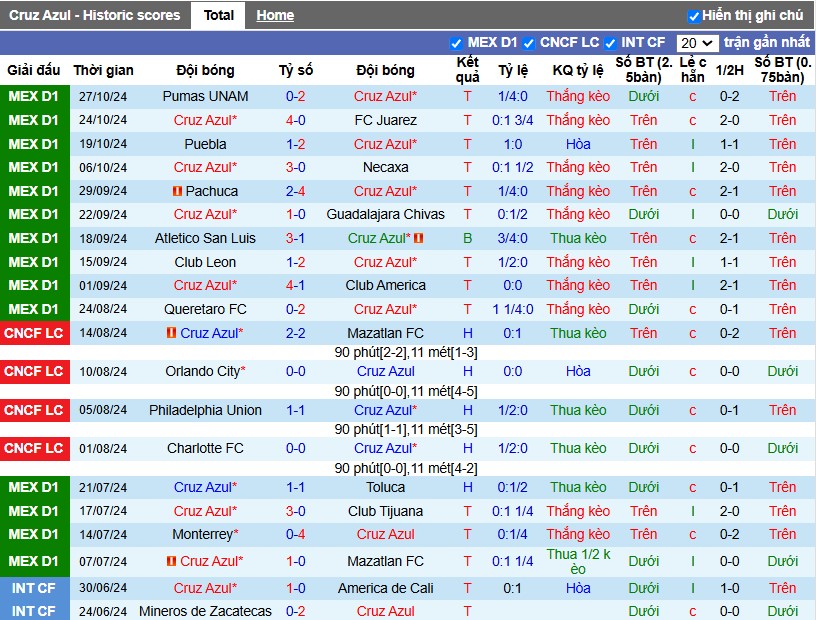Click the date 19/10/24
The height and width of the screenshot is (620, 816).
(x=103, y=144)
